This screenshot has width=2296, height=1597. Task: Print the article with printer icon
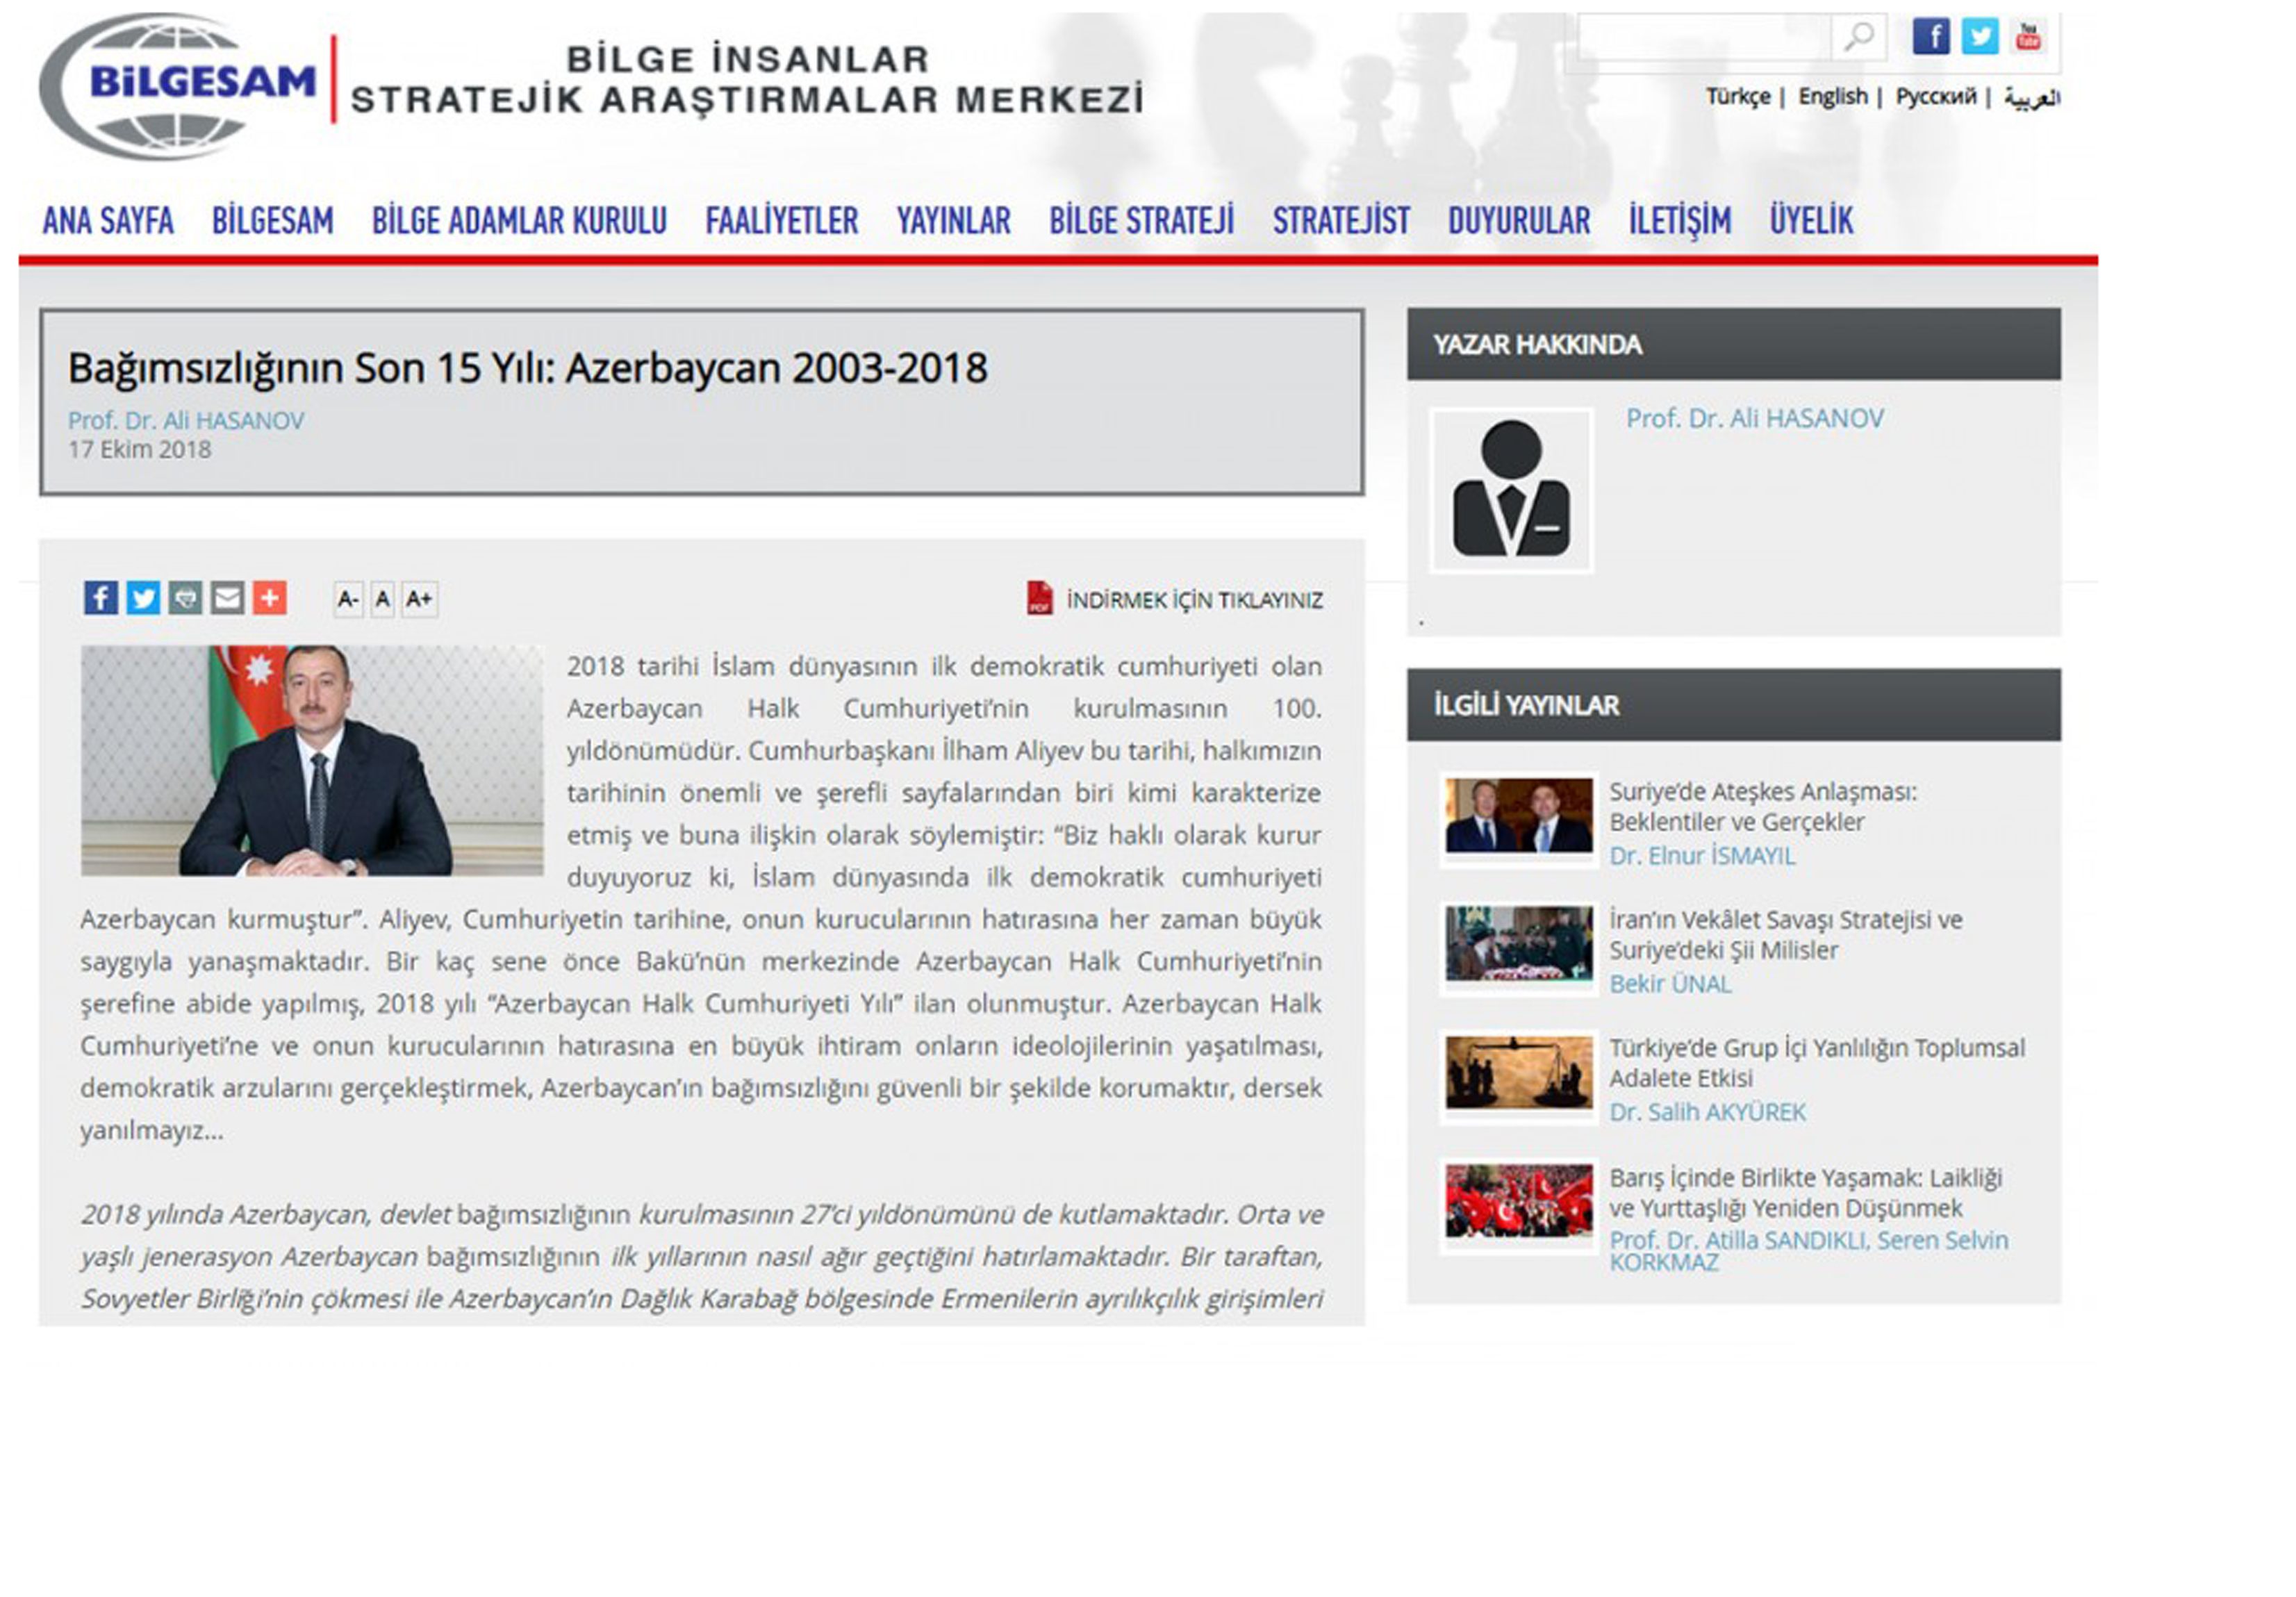tap(185, 598)
